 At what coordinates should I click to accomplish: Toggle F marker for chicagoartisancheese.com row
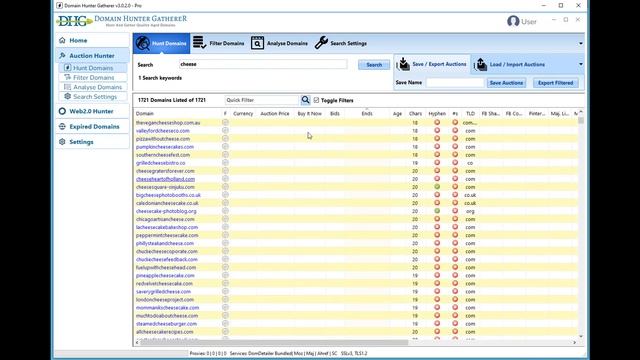click(x=225, y=219)
